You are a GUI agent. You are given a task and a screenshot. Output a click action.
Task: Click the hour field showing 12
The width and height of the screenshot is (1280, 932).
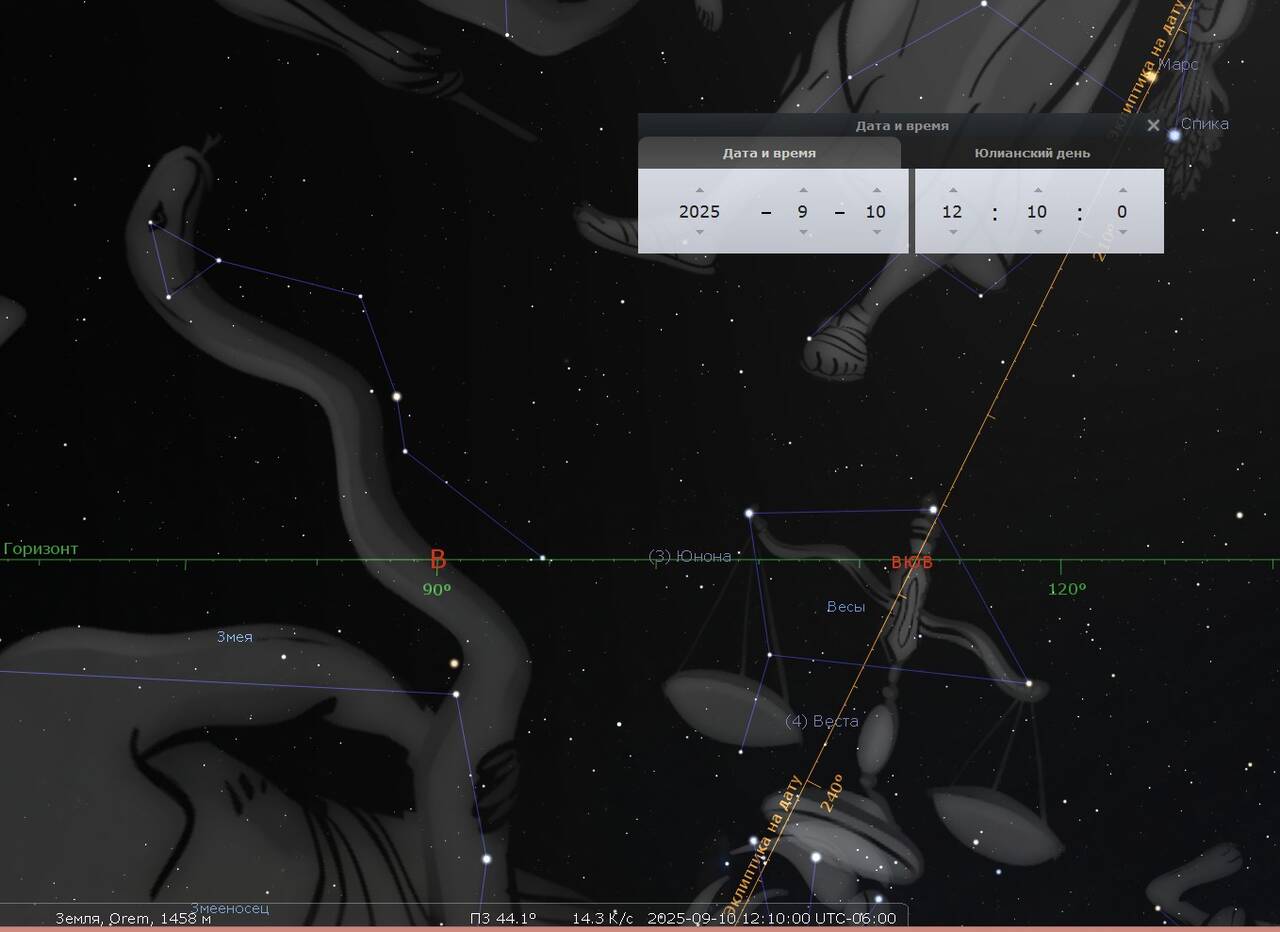tap(952, 211)
